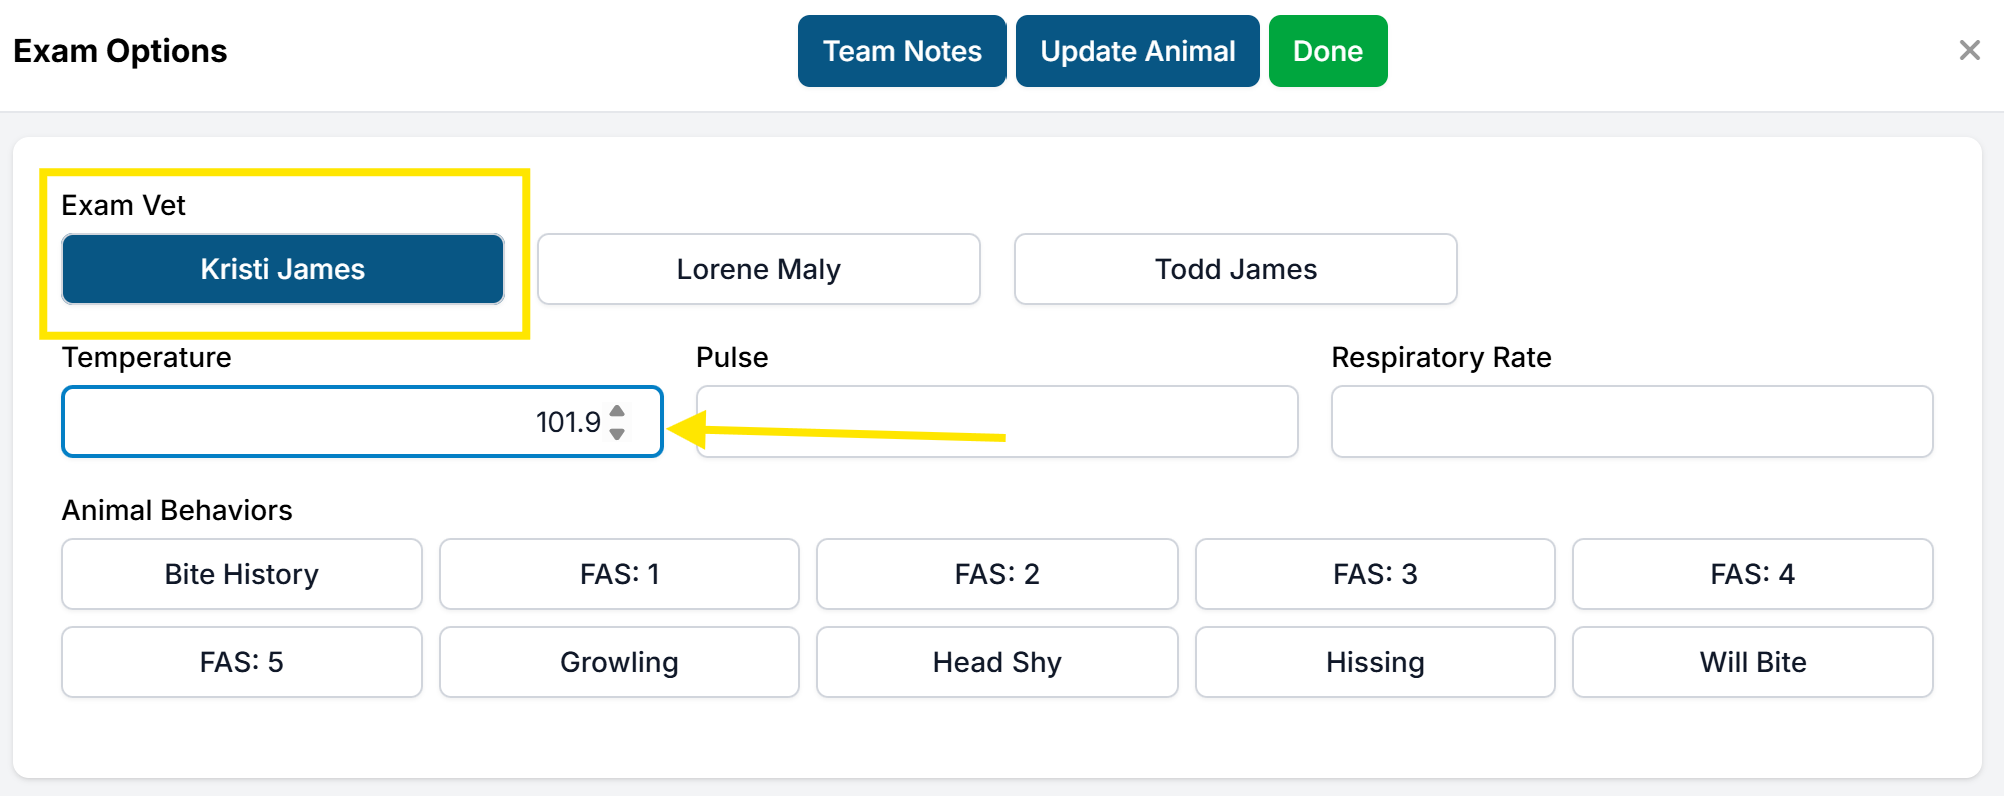The height and width of the screenshot is (796, 2004).
Task: Toggle the Bite History behavior
Action: tap(241, 574)
